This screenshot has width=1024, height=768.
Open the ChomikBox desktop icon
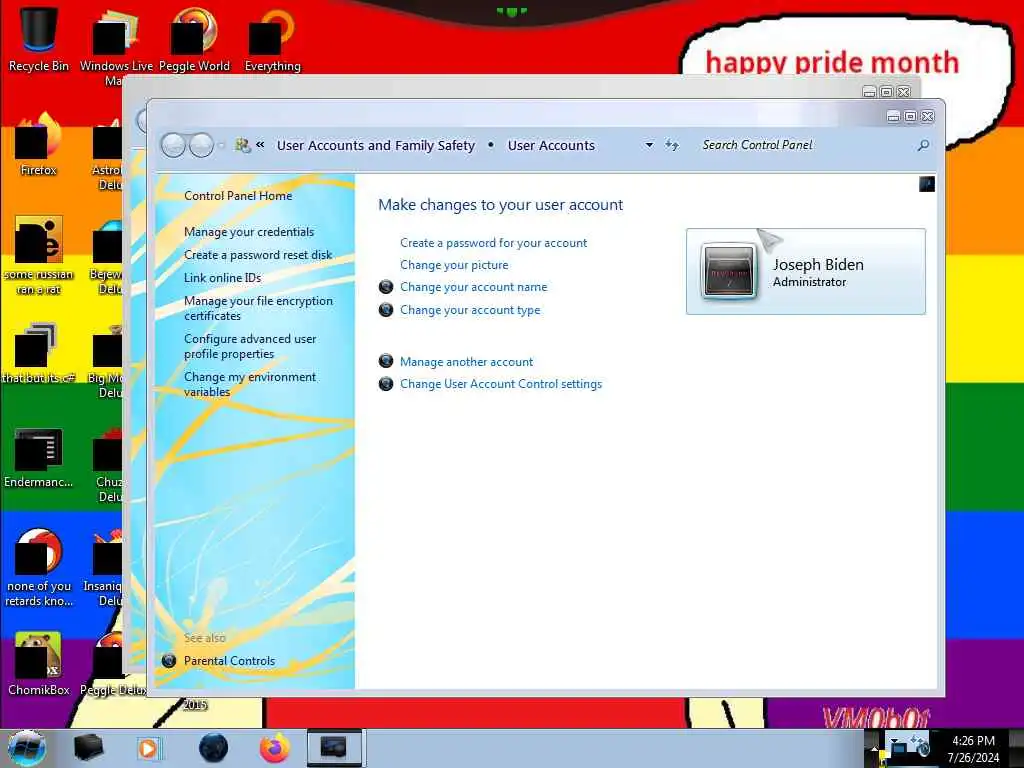click(39, 664)
